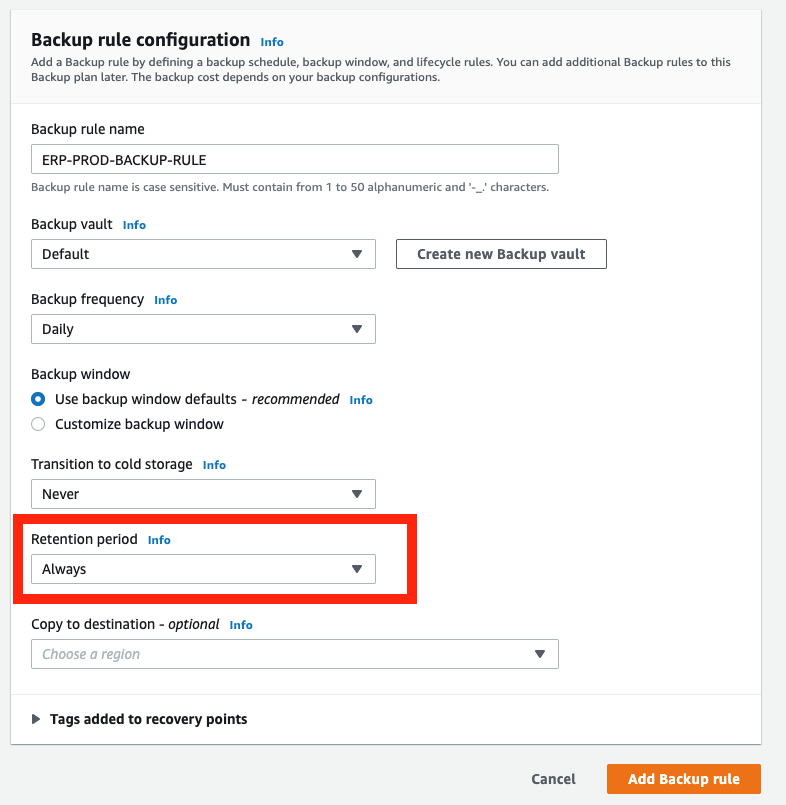Click the Backup rule name text field

click(295, 159)
